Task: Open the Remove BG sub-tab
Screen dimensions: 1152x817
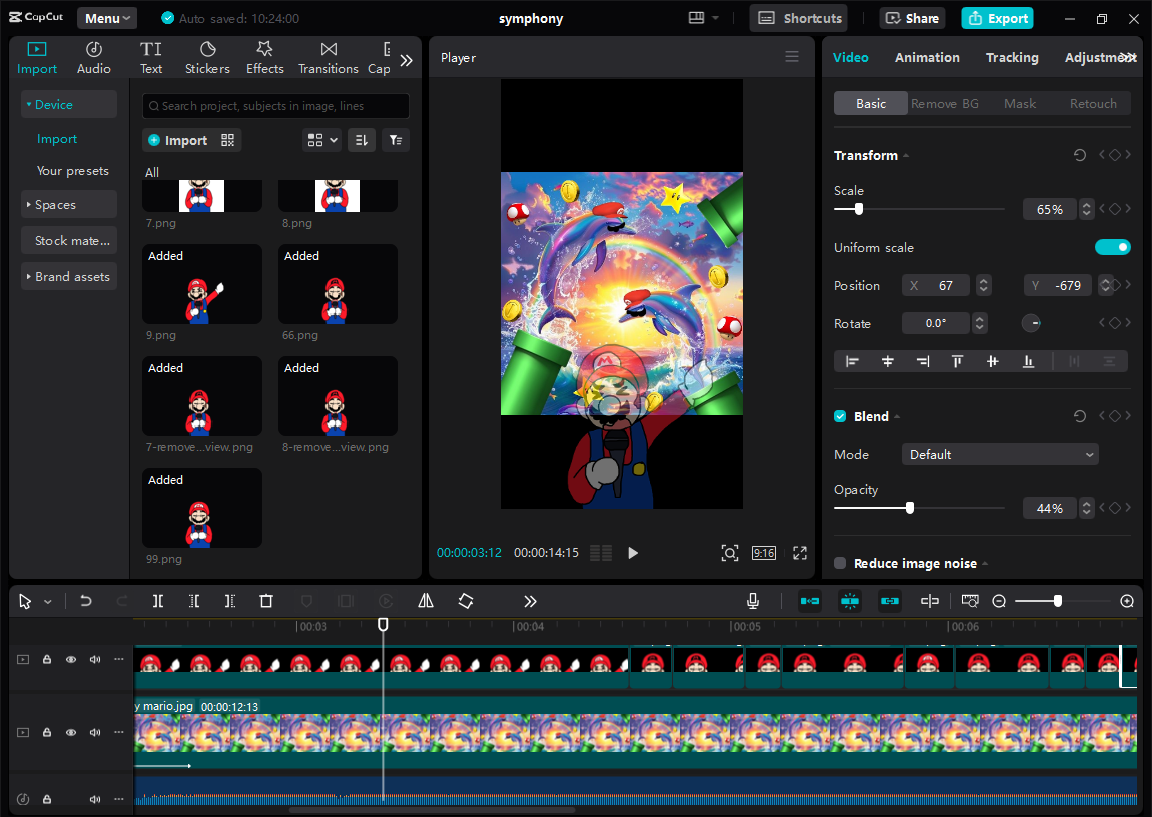Action: click(945, 104)
